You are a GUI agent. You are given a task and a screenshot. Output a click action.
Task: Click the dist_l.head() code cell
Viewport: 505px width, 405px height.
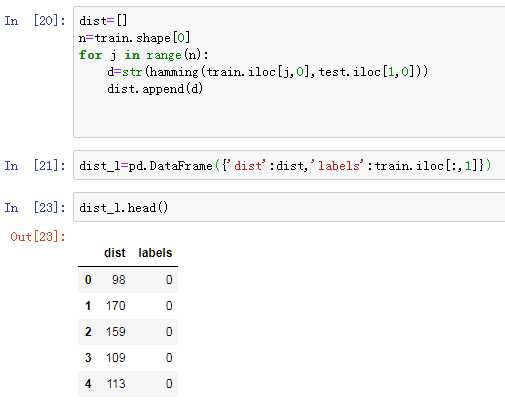pos(289,207)
